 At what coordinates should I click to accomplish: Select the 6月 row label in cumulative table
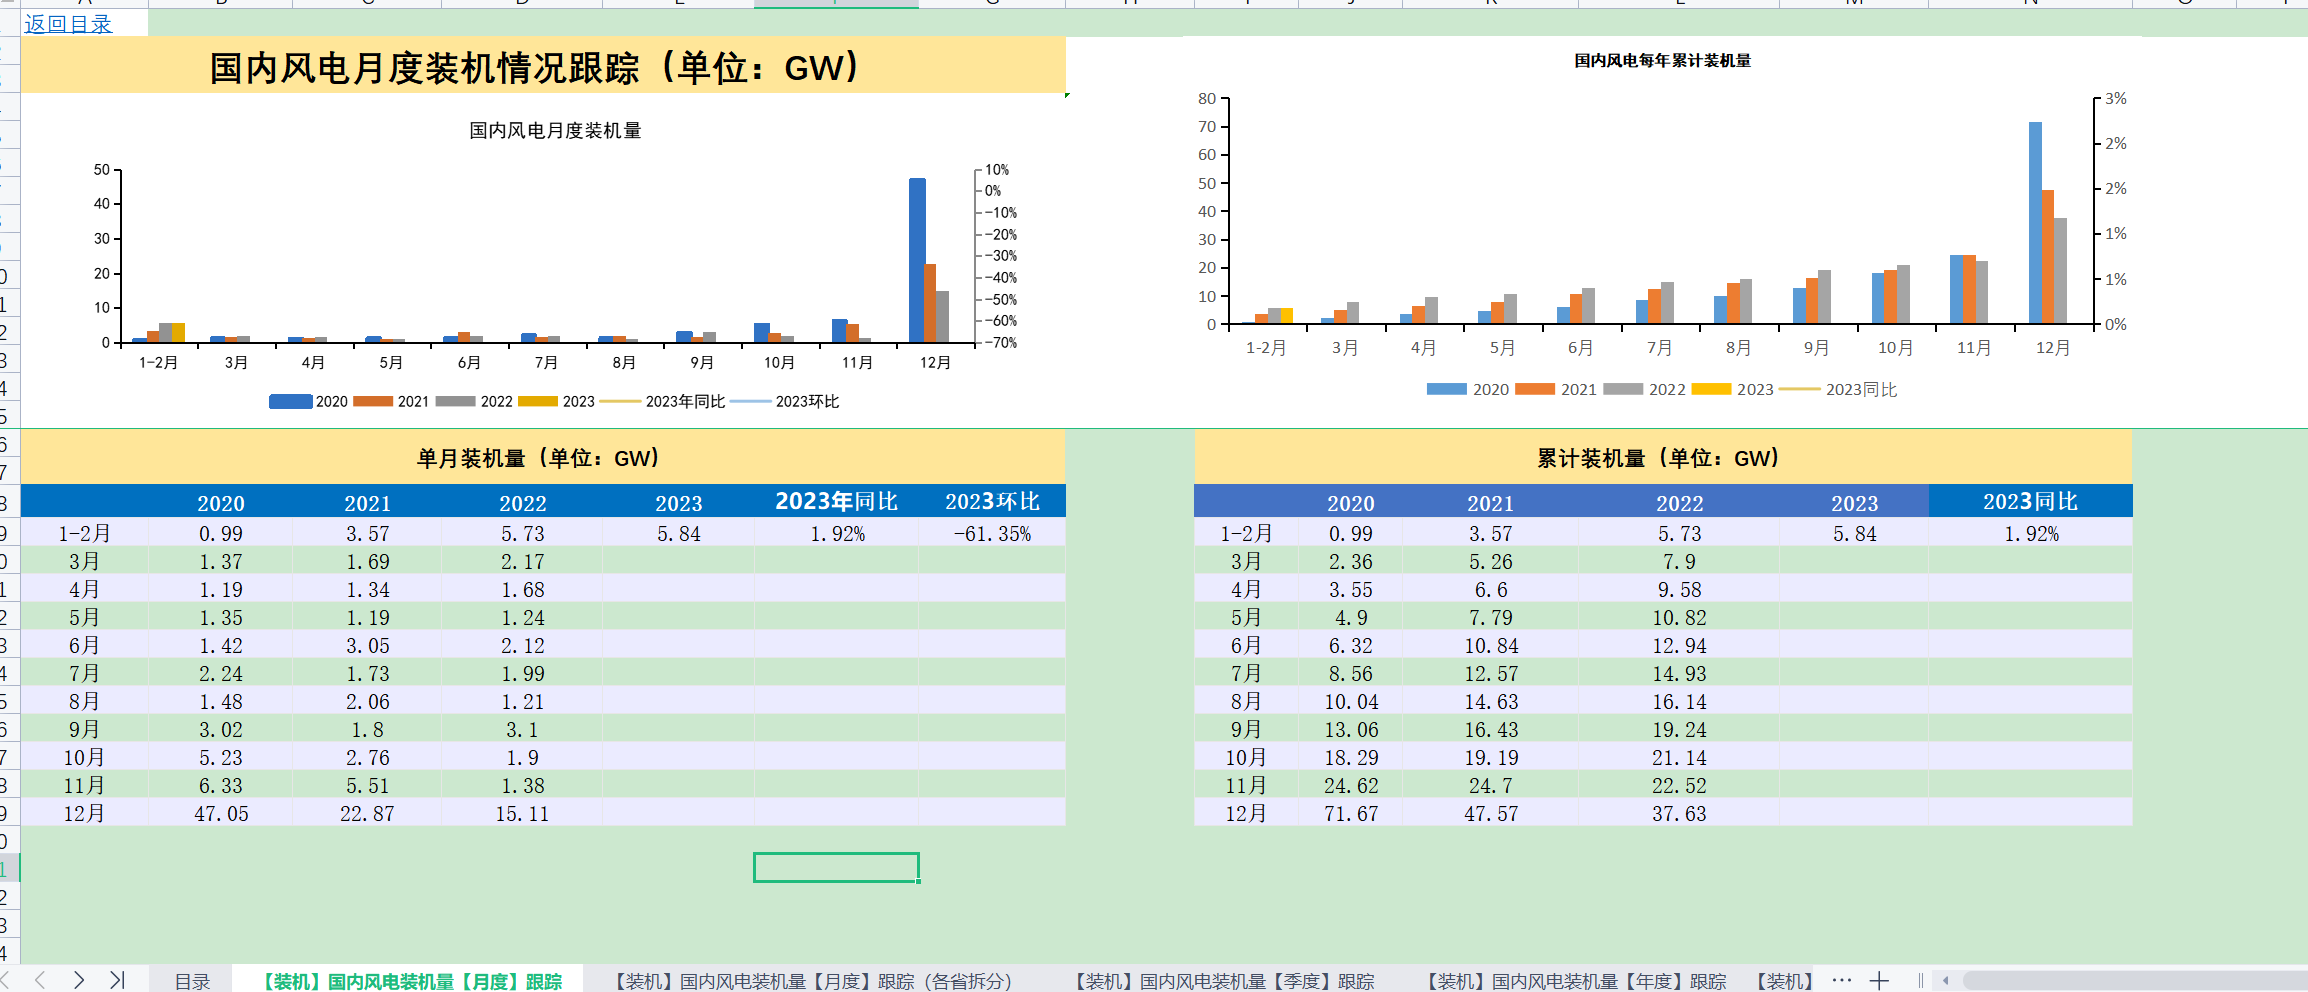1246,646
